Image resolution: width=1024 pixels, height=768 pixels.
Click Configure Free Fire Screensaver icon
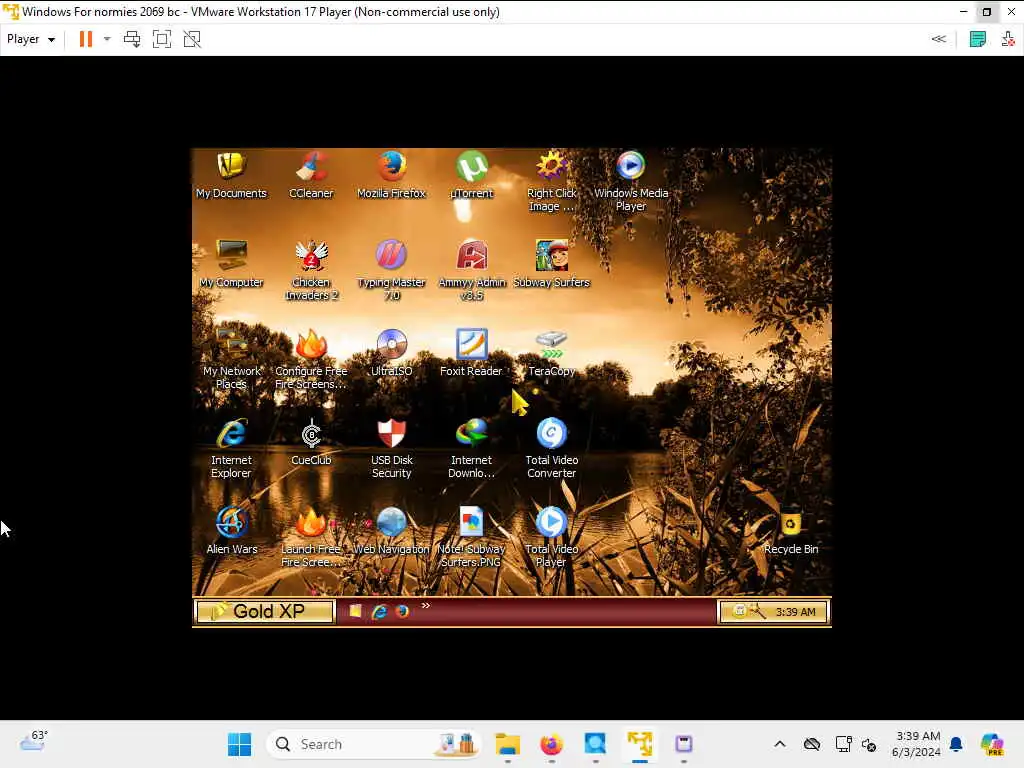pos(312,359)
